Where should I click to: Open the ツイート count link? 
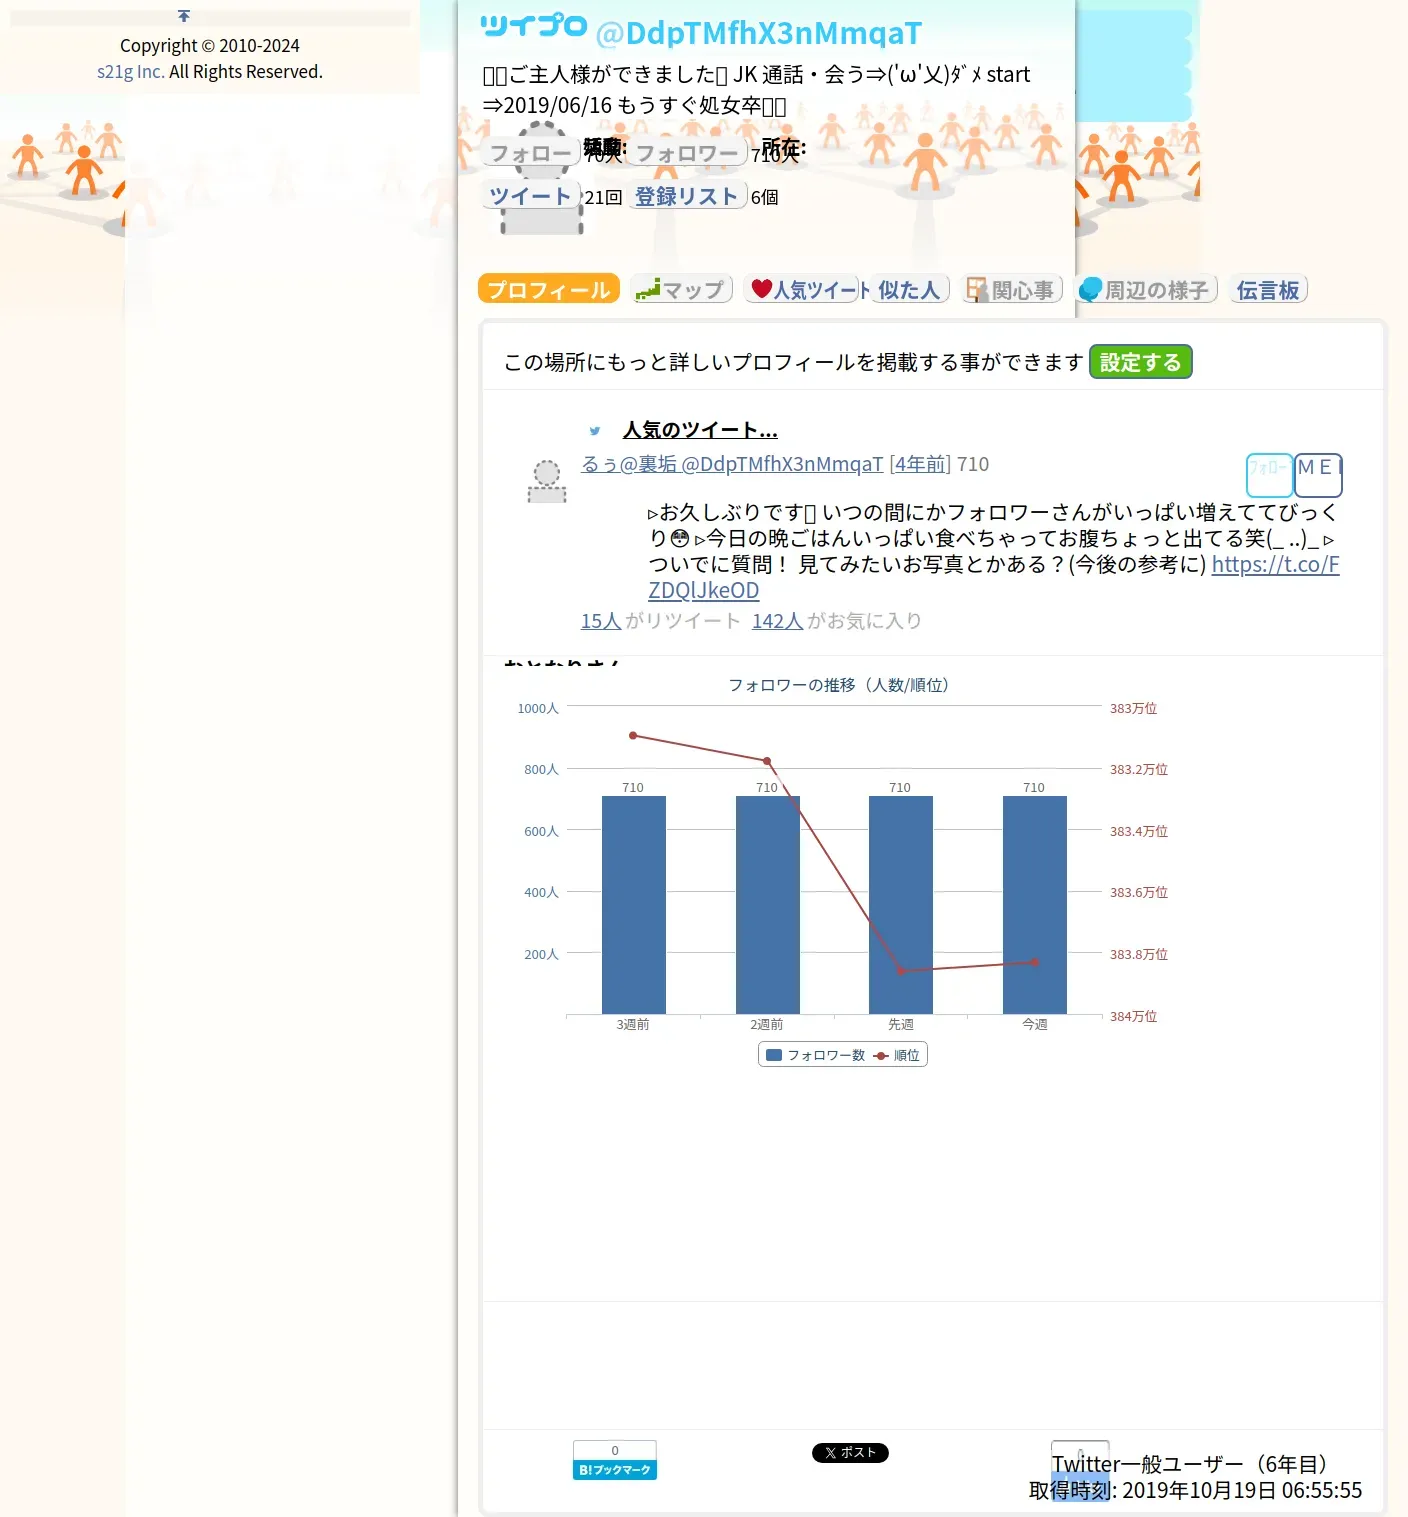point(530,196)
